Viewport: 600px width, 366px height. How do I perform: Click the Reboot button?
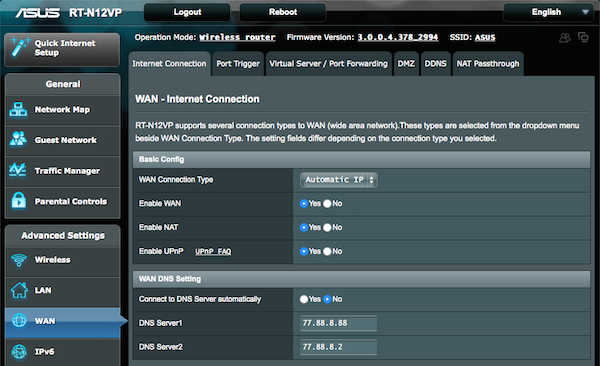tap(283, 12)
